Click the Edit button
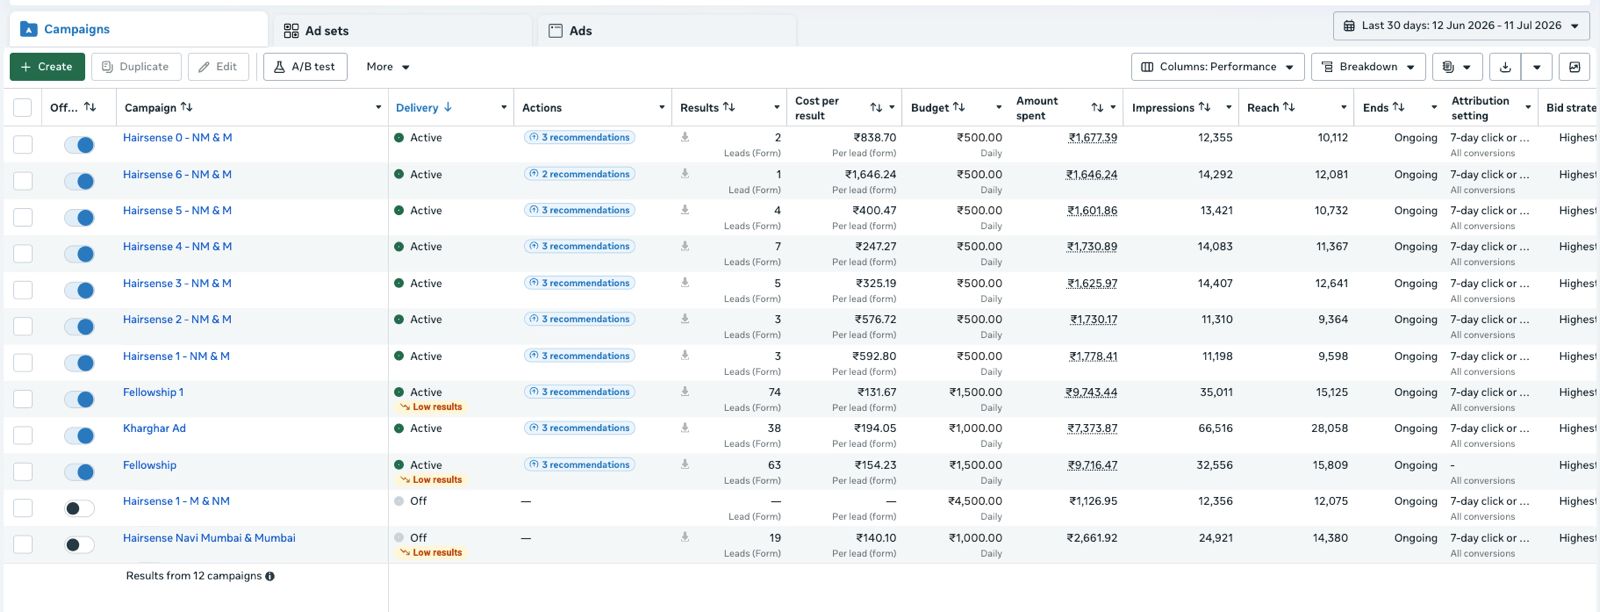This screenshot has height=612, width=1600. (218, 67)
